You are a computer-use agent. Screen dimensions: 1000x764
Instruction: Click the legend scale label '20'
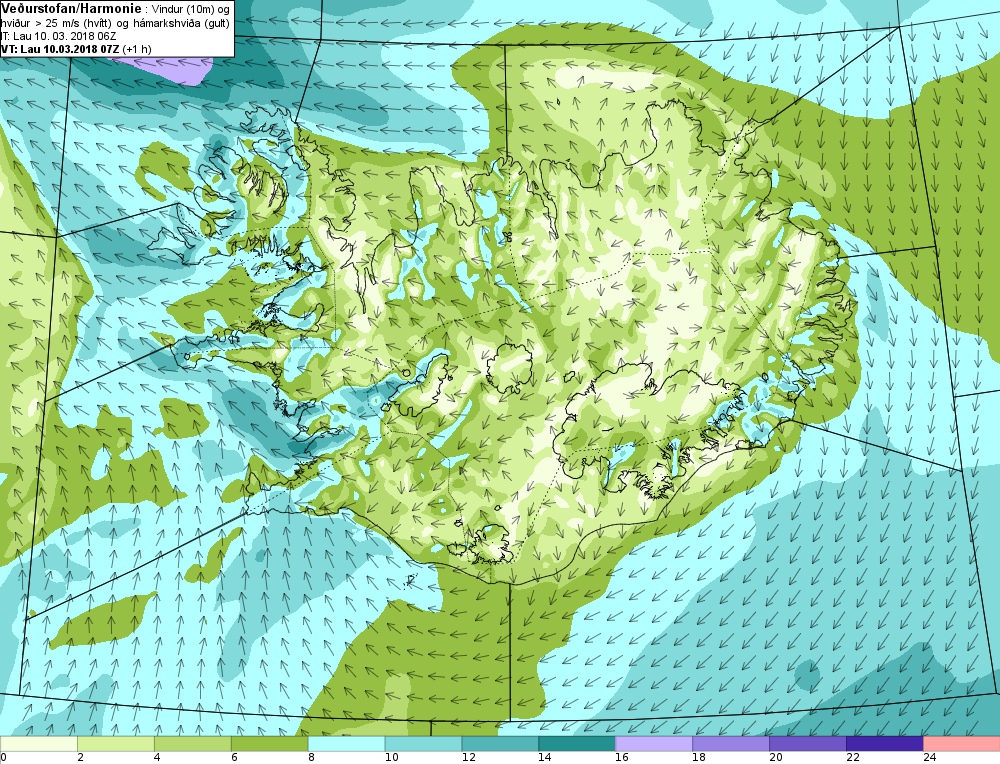(x=776, y=758)
